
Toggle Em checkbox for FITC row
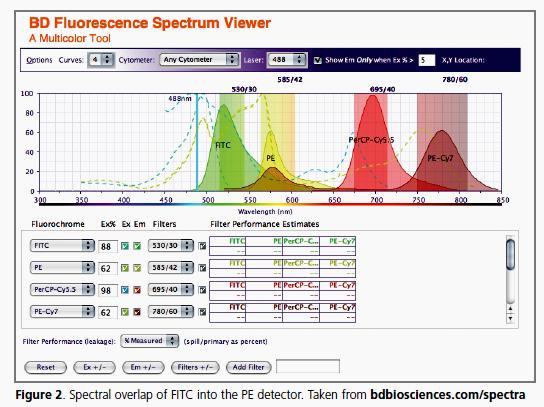(x=137, y=246)
